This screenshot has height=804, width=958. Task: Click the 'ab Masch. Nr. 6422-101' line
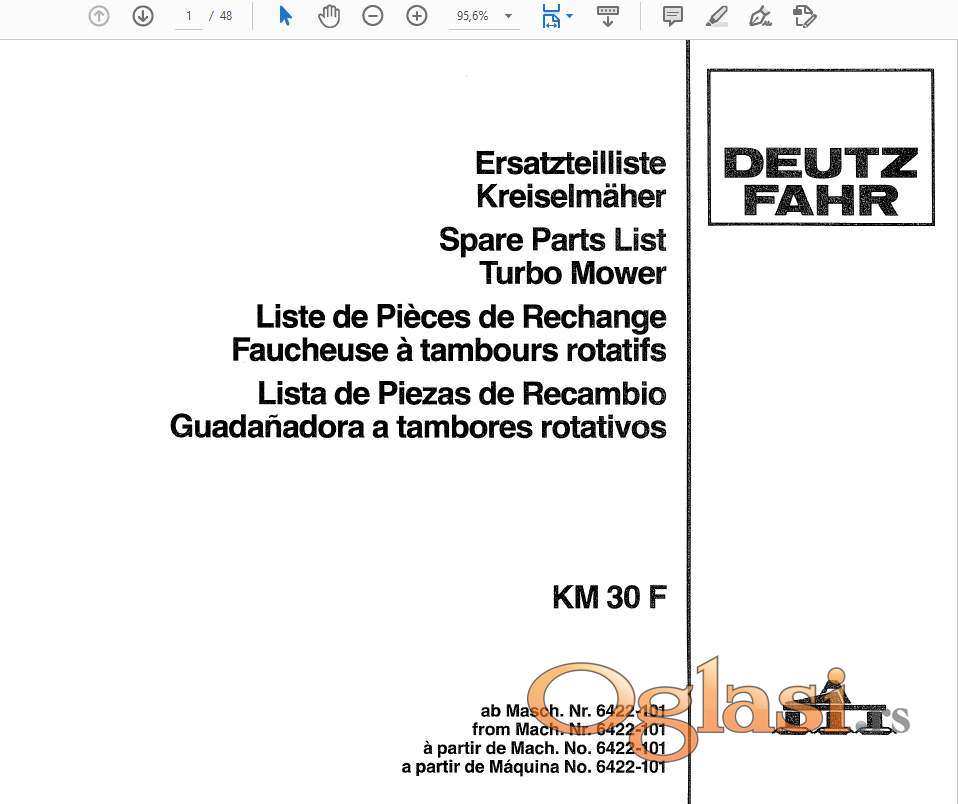(x=573, y=711)
